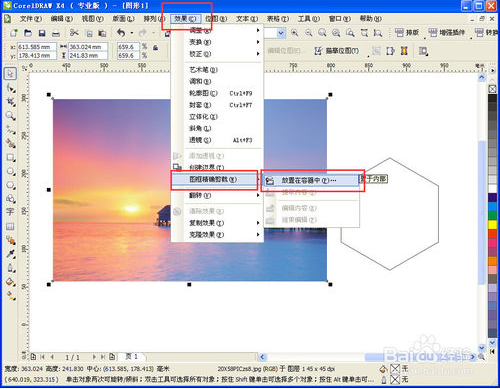Click the Cut scissors icon
Screen dimensions: 500x389
[x=74, y=33]
